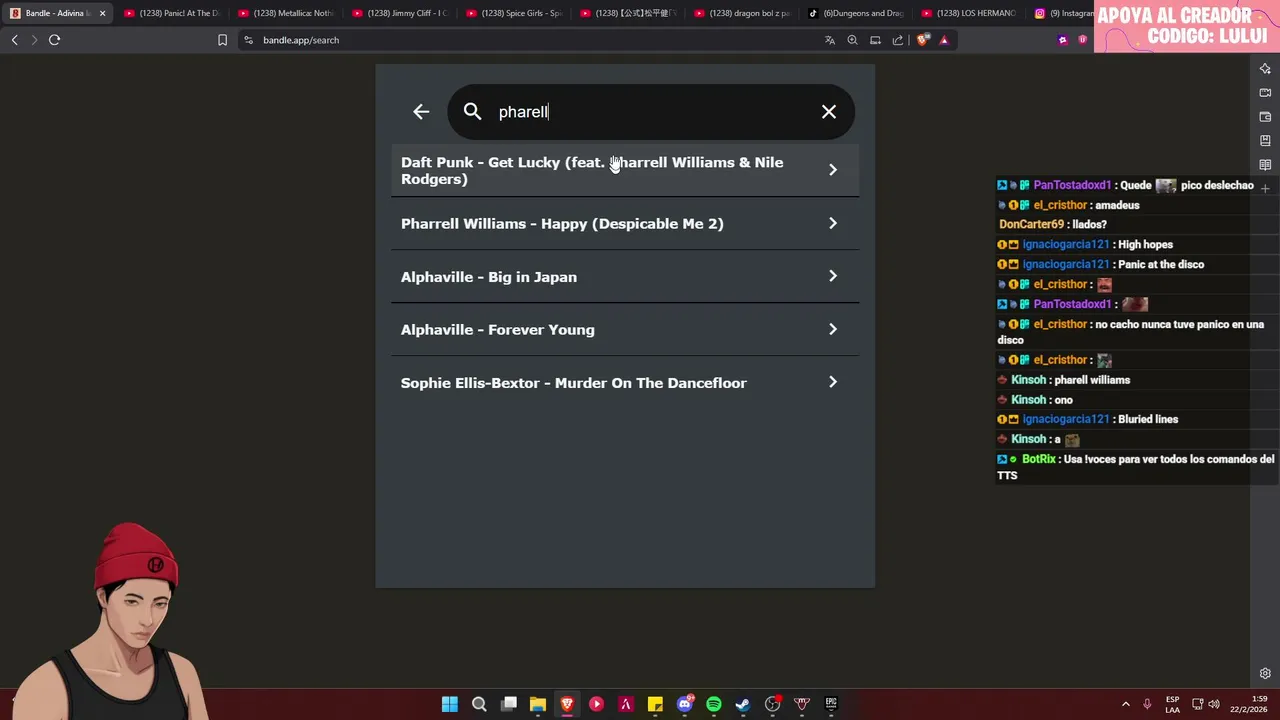The width and height of the screenshot is (1280, 720).
Task: Open site settings icon in address bar
Action: 248,40
